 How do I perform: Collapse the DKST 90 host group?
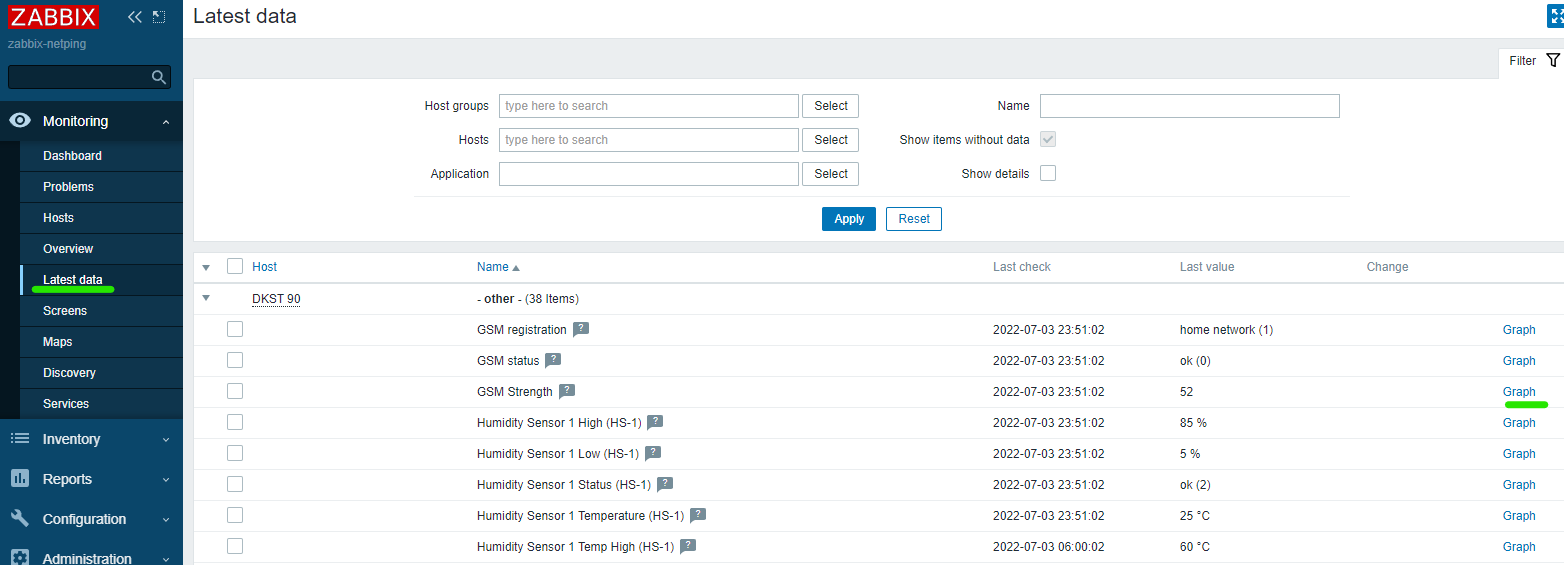coord(206,298)
